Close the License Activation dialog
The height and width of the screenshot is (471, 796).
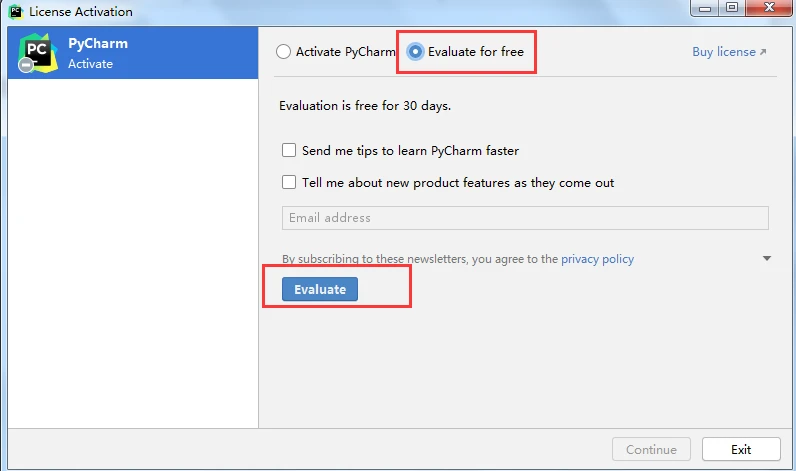pyautogui.click(x=769, y=9)
